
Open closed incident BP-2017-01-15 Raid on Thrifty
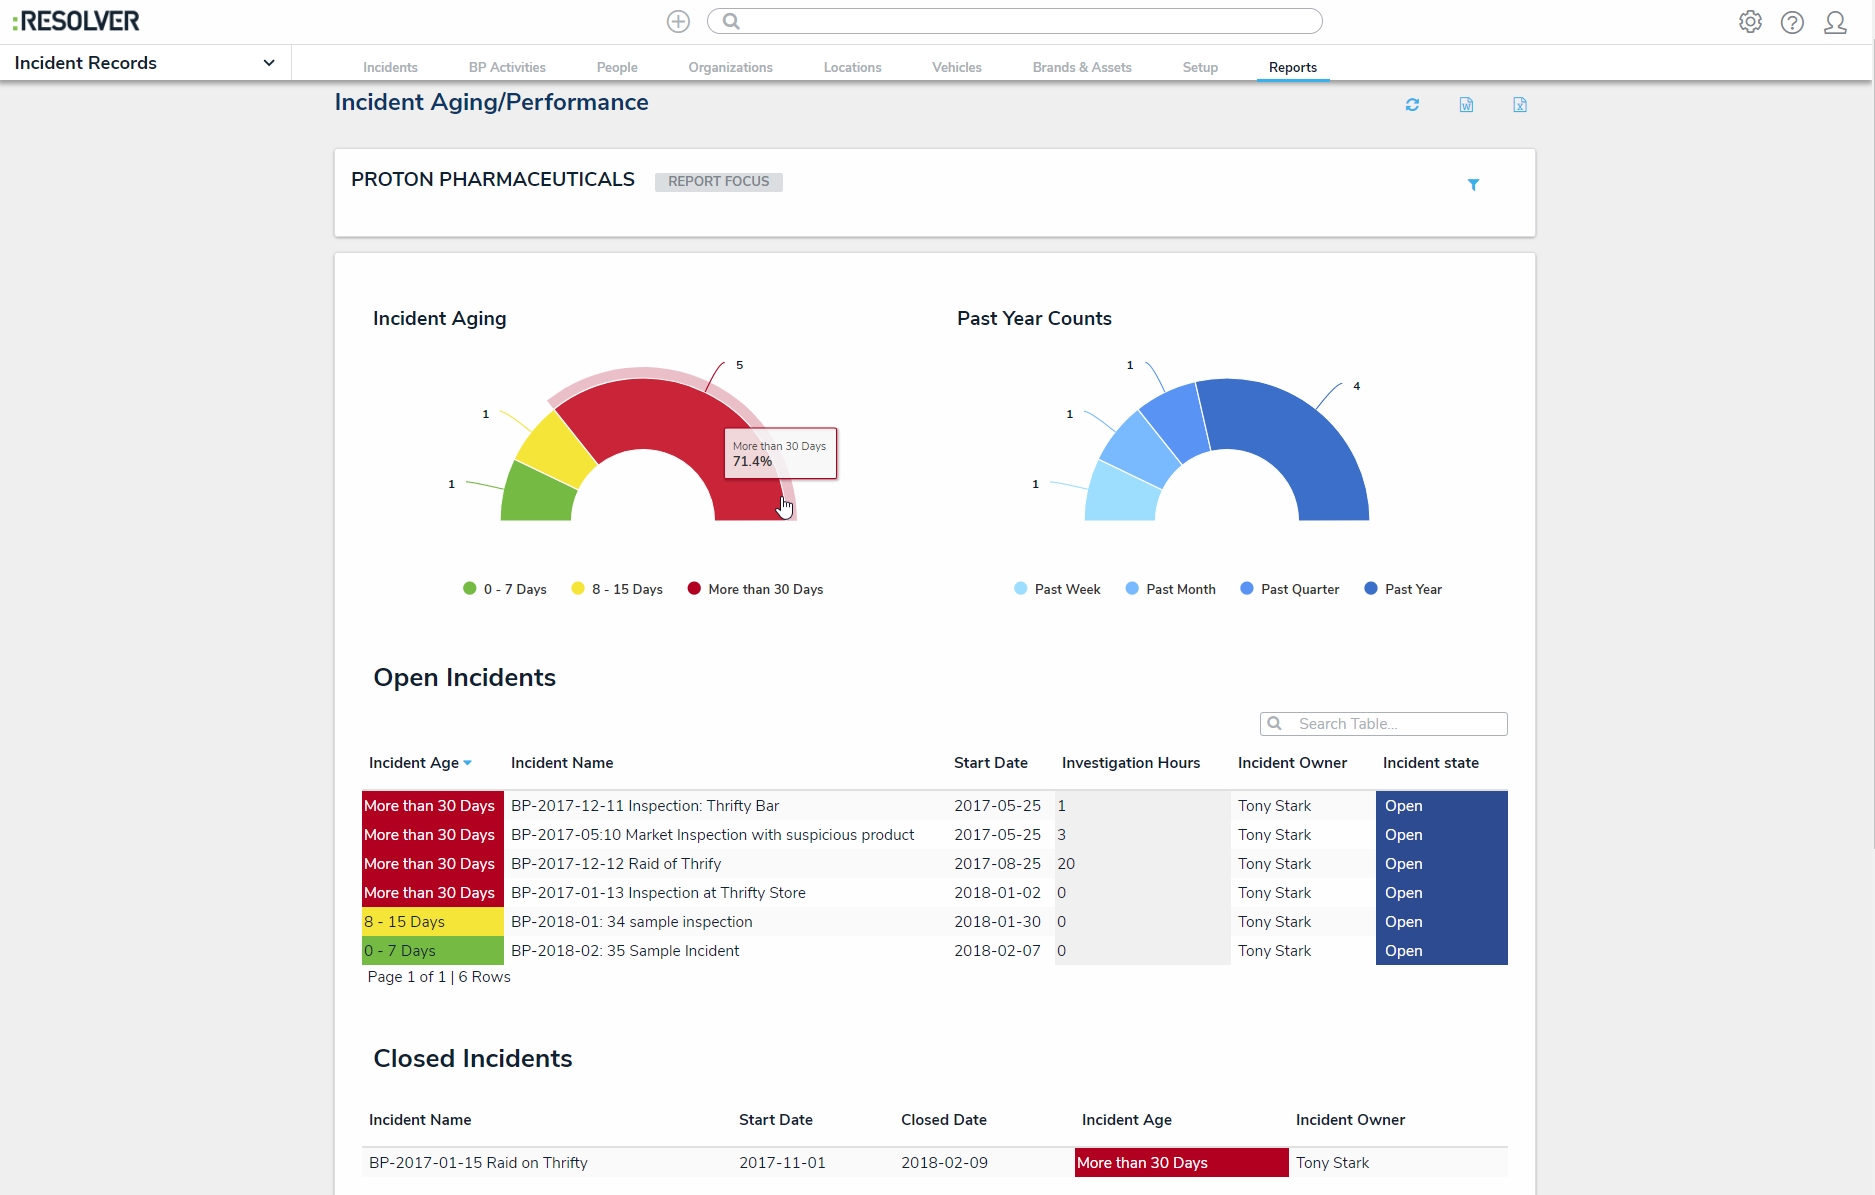[478, 1163]
